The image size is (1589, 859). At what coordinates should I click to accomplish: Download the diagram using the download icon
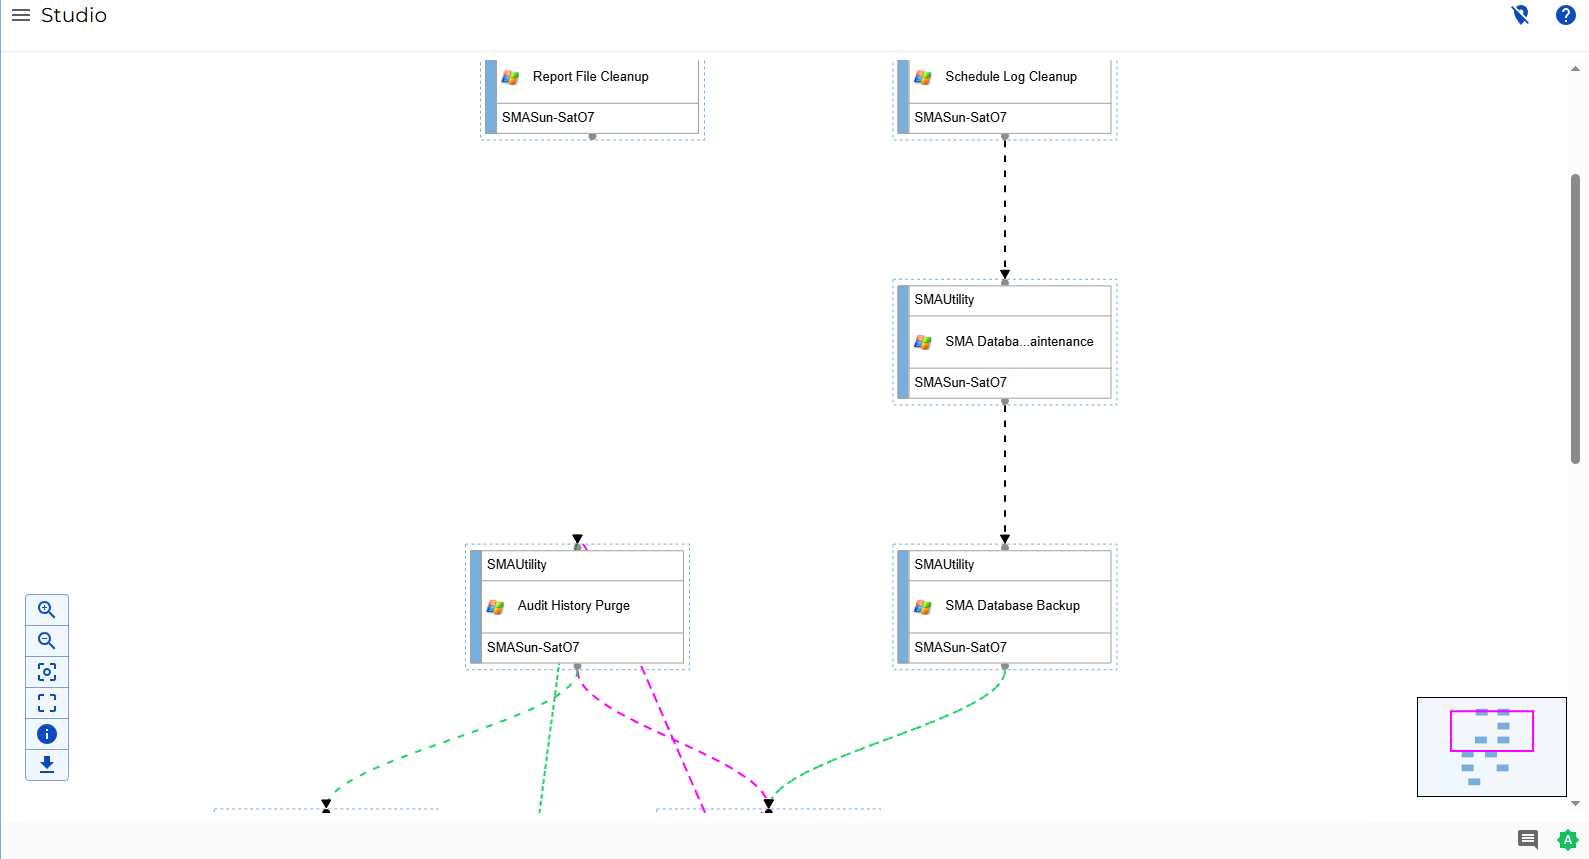click(47, 765)
